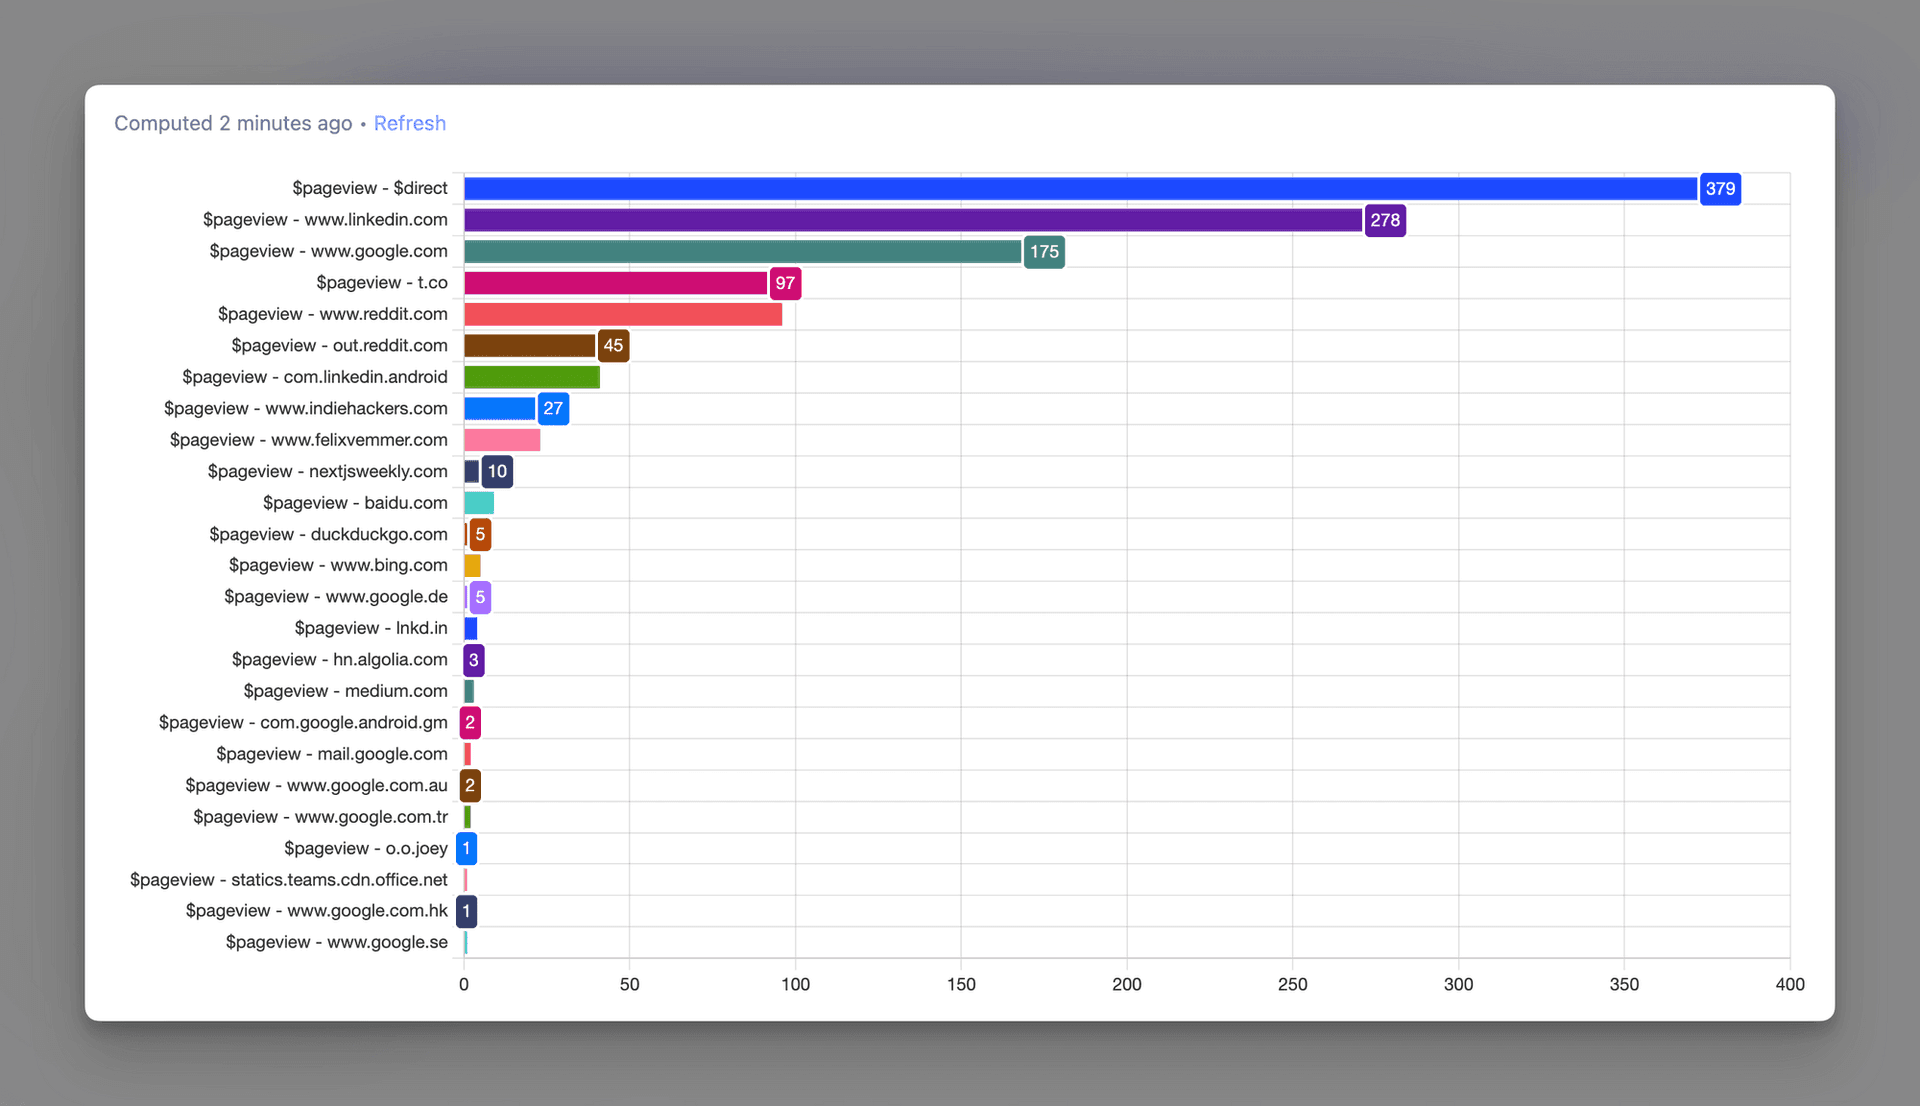Image resolution: width=1920 pixels, height=1106 pixels.
Task: Click the pink www.felixvemmer.com bar
Action: pyautogui.click(x=502, y=440)
